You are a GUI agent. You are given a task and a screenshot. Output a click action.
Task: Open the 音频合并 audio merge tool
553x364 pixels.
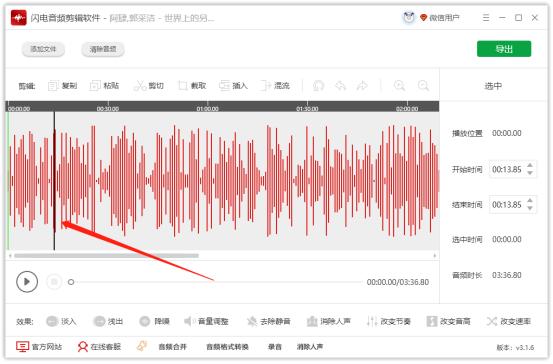pyautogui.click(x=172, y=347)
